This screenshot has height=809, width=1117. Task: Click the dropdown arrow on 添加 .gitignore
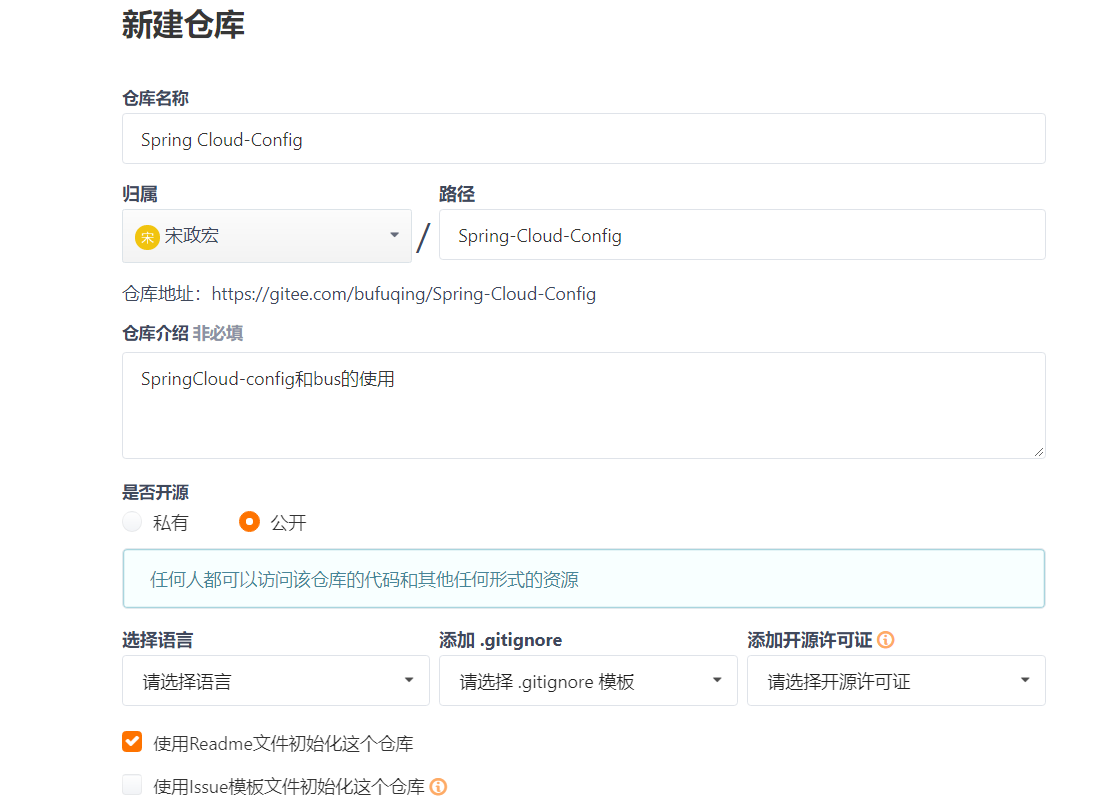tap(717, 680)
